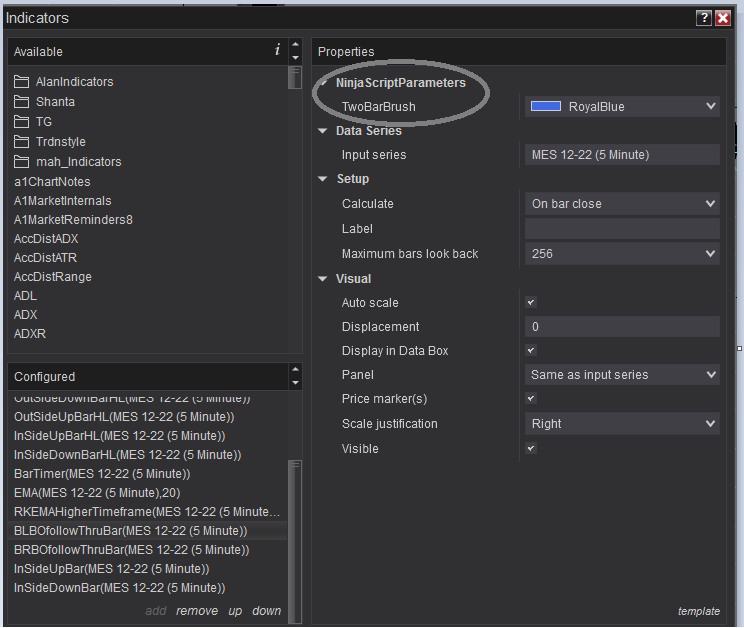
Task: Select ADX indicator
Action: (26, 314)
